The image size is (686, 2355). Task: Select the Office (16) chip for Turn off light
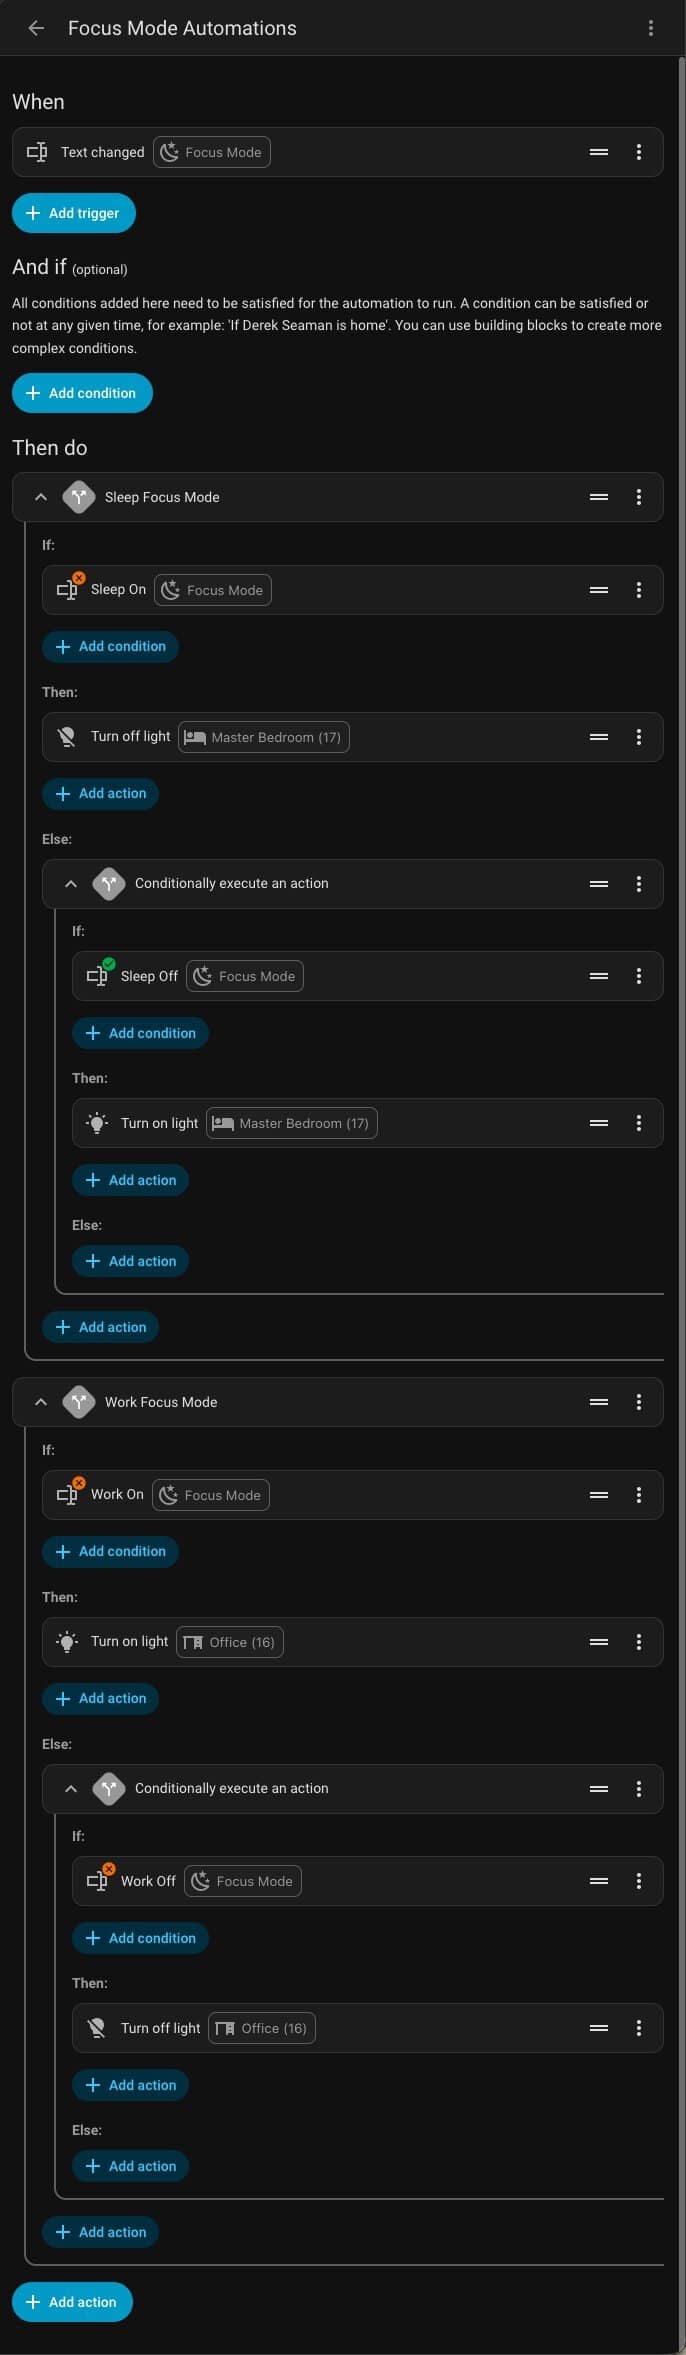(x=262, y=2028)
